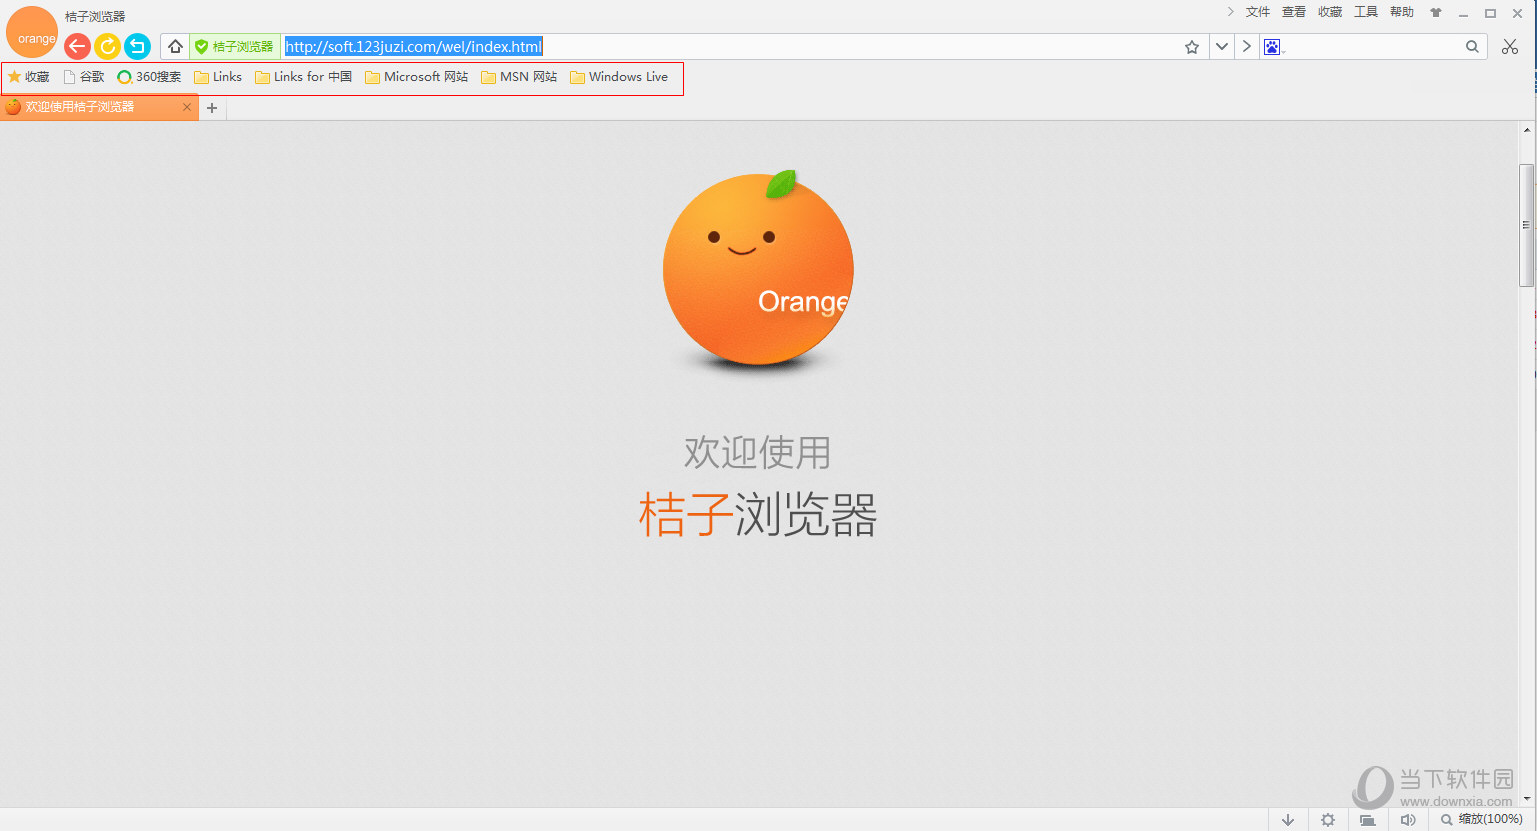1537x831 pixels.
Task: Open the 文件 menu
Action: pyautogui.click(x=1257, y=12)
